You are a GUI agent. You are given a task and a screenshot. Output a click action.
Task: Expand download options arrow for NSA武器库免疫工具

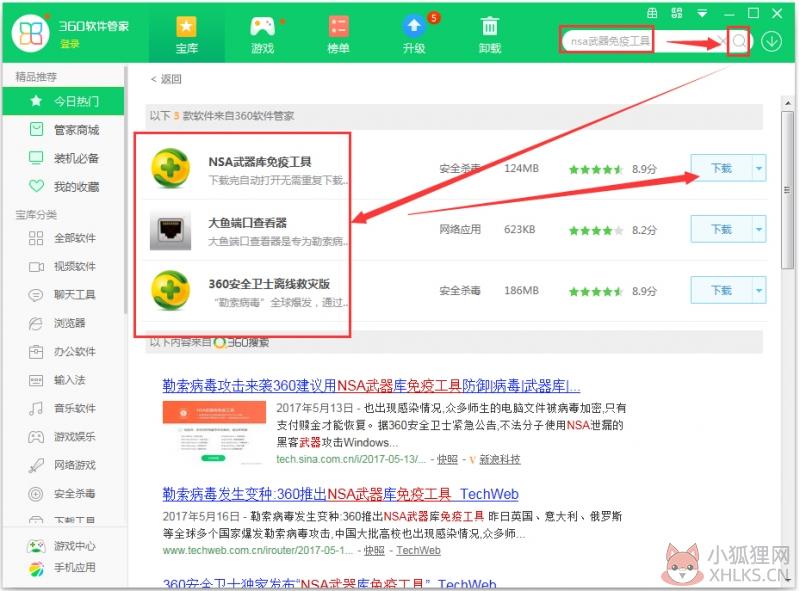[x=759, y=168]
